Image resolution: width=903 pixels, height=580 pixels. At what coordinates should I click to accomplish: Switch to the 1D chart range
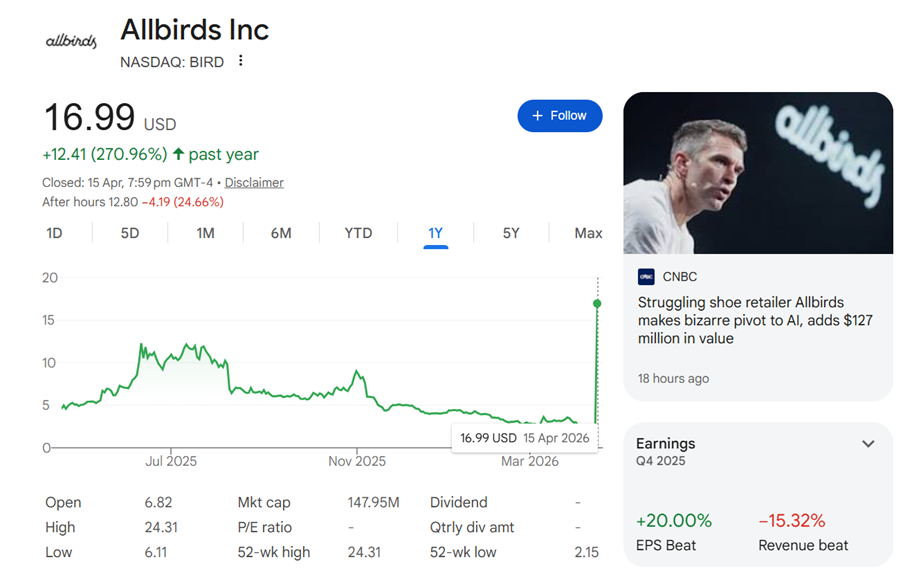click(x=54, y=233)
